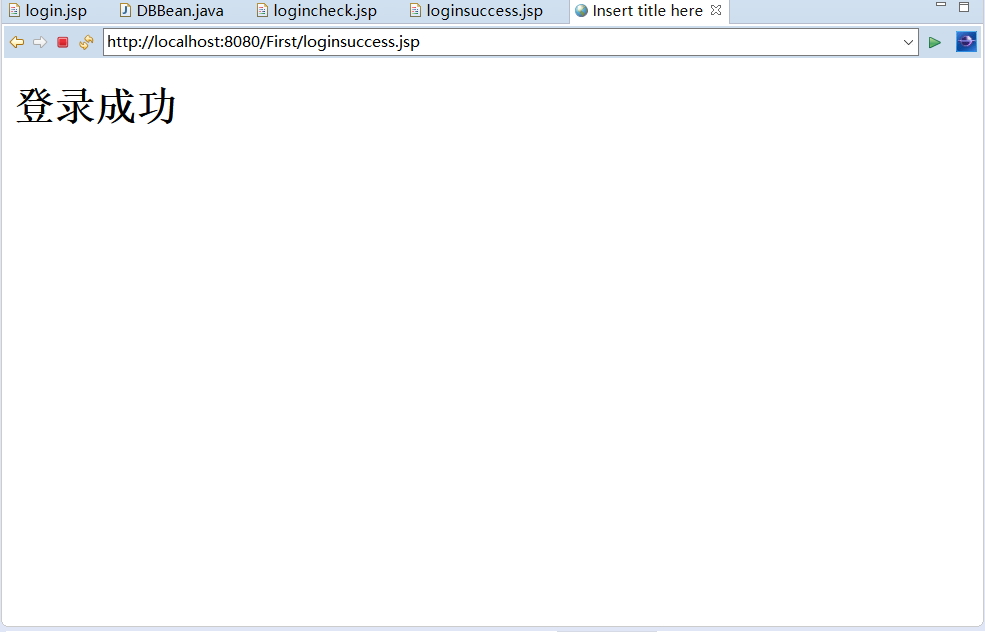Go forward in the internal browser
This screenshot has width=985, height=632.
[x=40, y=42]
